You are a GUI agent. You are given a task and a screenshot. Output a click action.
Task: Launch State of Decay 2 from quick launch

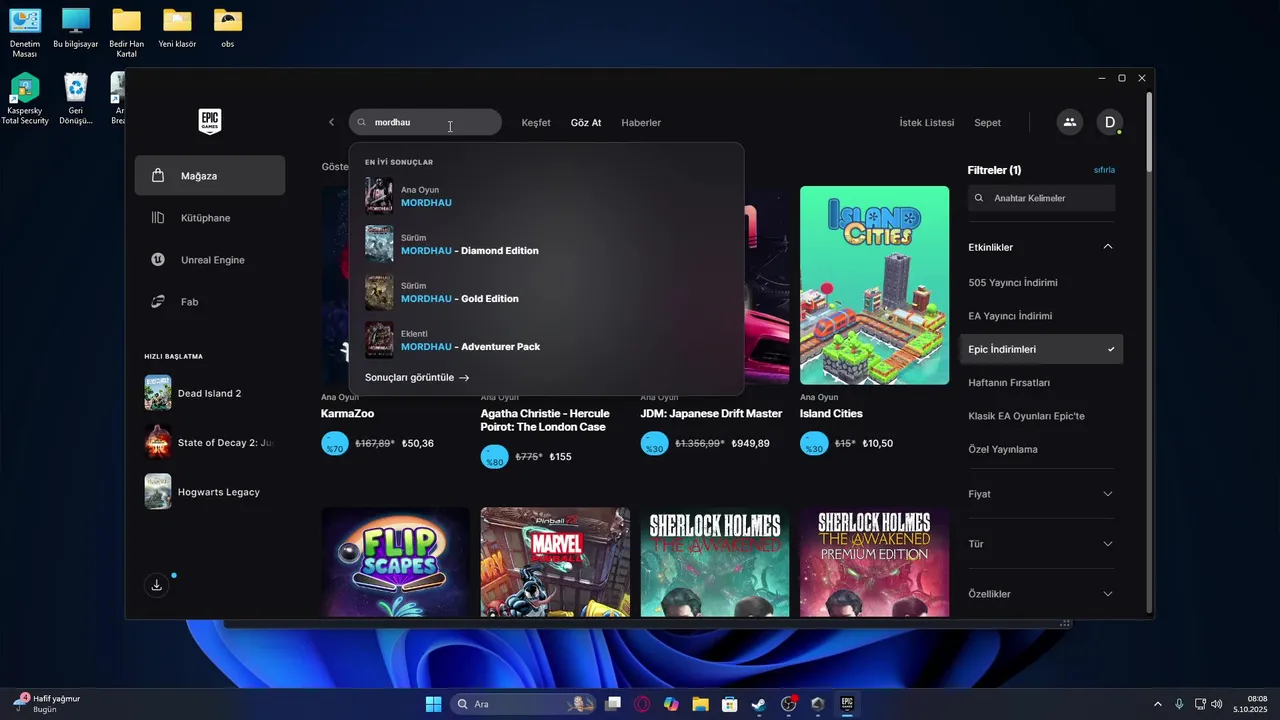pos(210,442)
